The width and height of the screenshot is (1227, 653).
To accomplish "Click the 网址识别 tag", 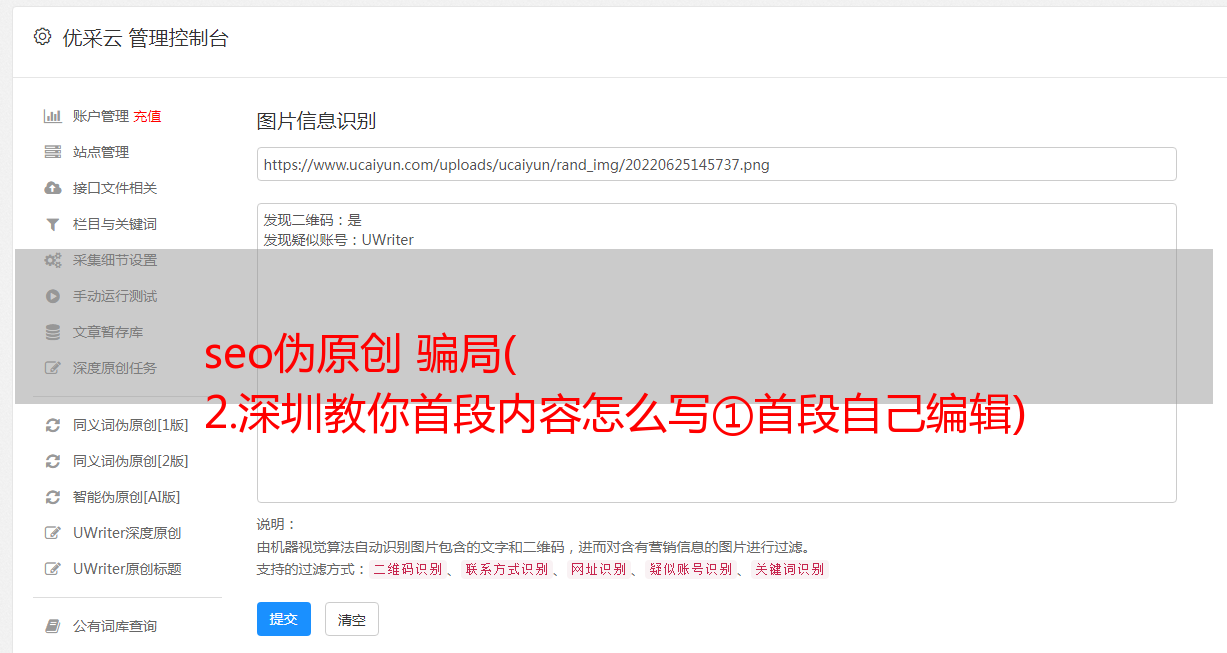I will tap(598, 569).
